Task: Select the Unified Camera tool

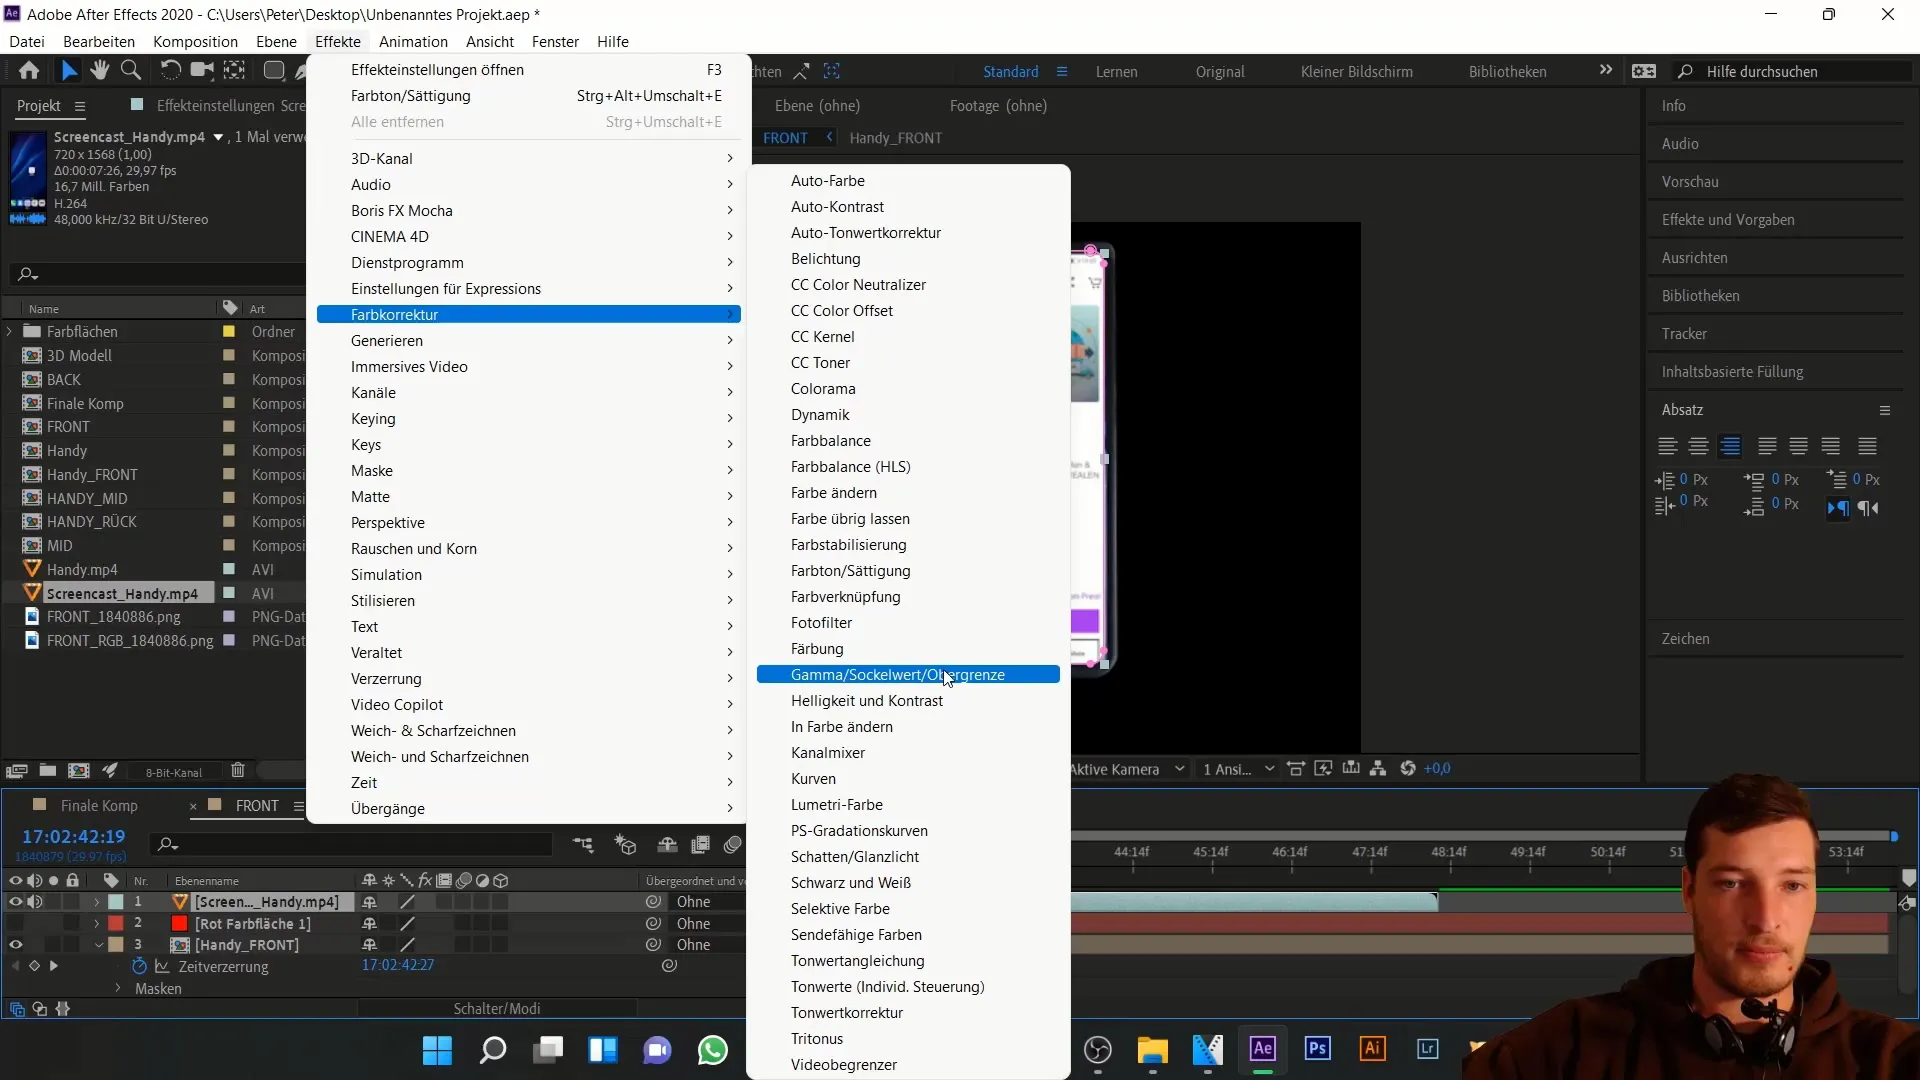Action: click(x=202, y=71)
